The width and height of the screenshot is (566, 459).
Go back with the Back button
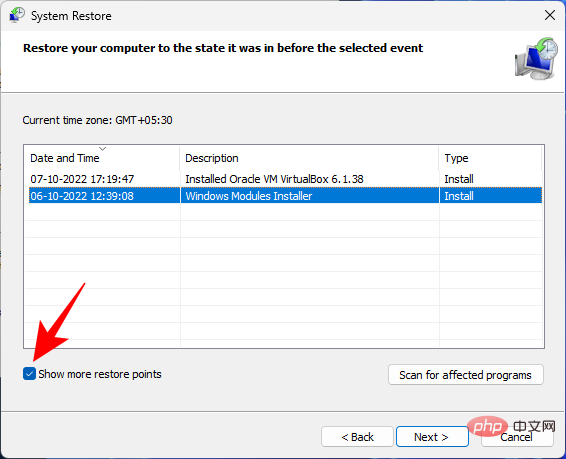click(x=357, y=437)
